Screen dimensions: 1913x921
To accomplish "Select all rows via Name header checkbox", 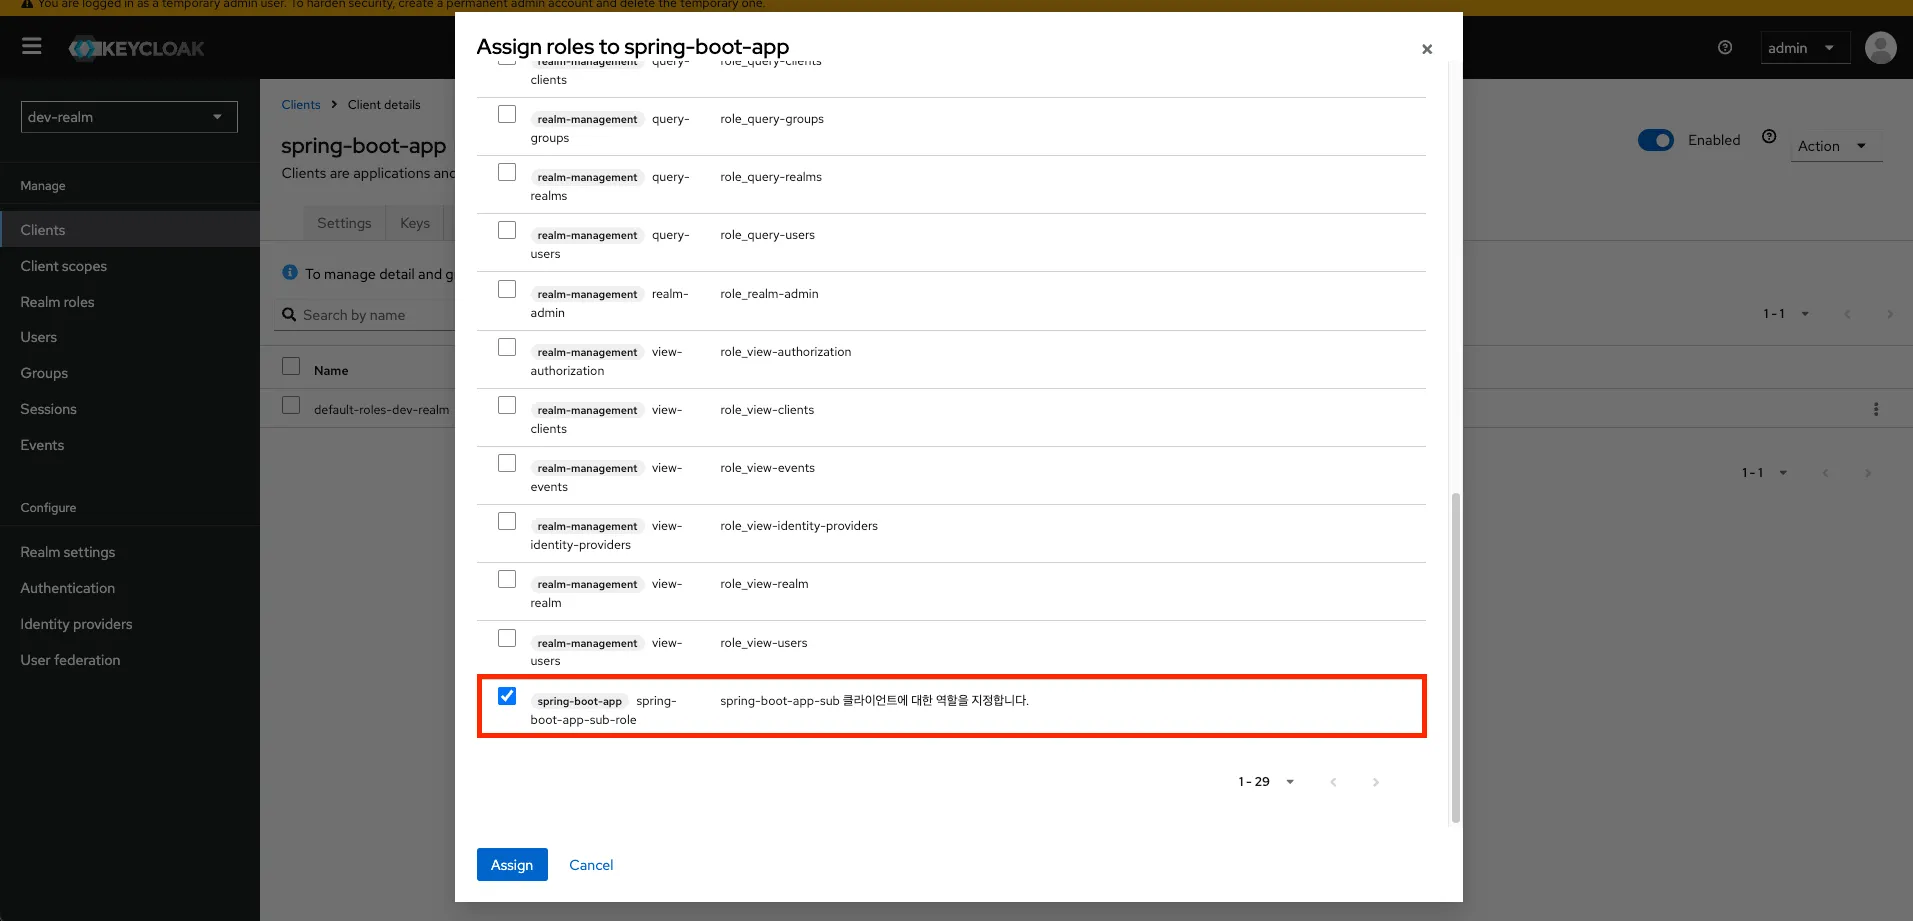I will click(291, 366).
